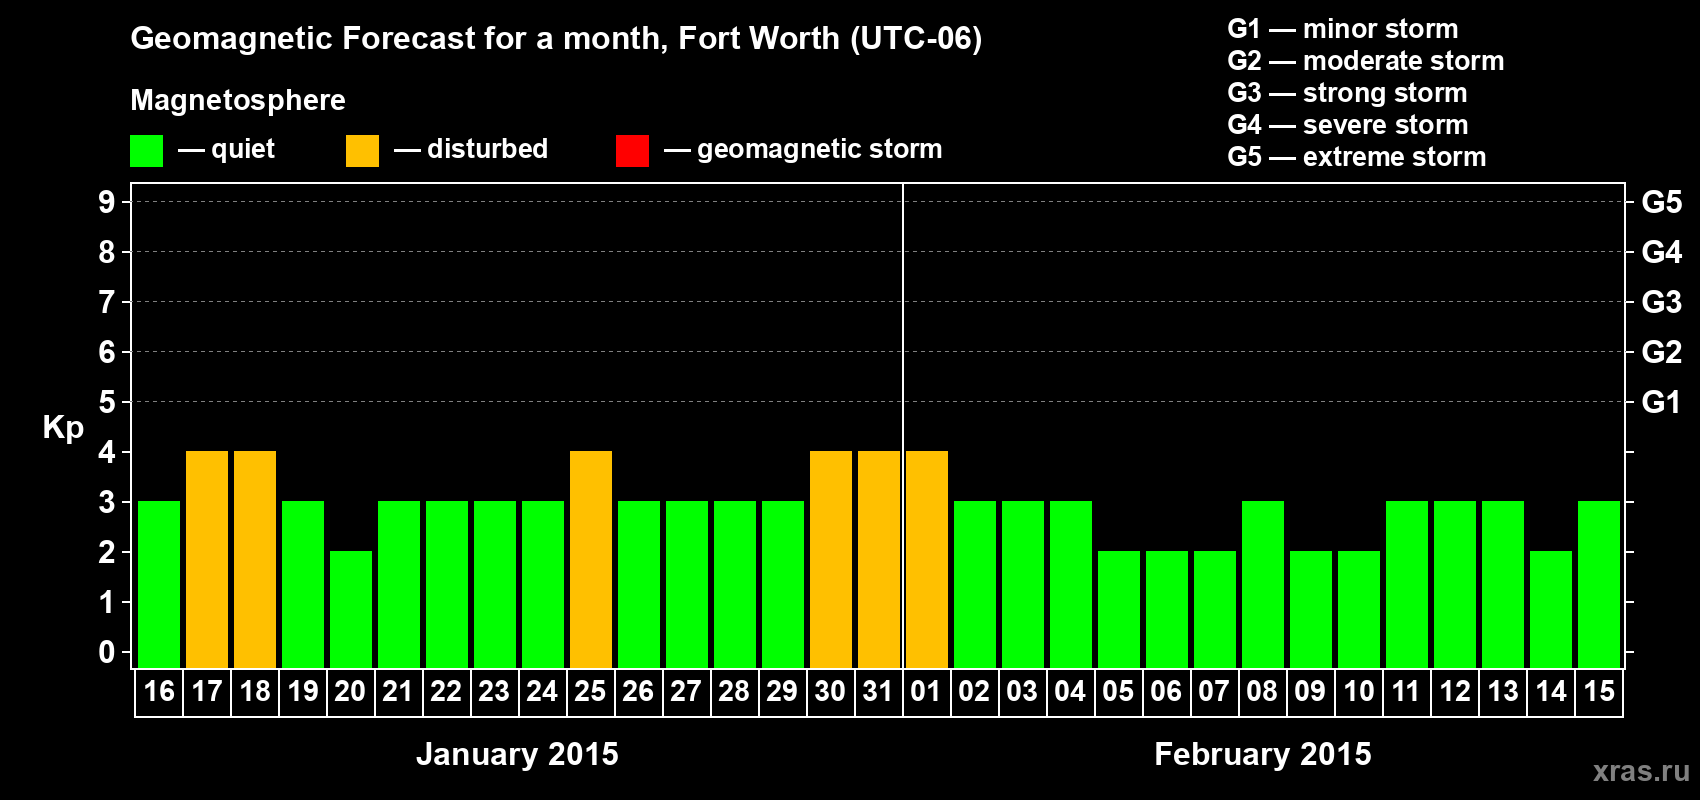Click the green bar for February 15
The image size is (1700, 800).
point(1599,584)
